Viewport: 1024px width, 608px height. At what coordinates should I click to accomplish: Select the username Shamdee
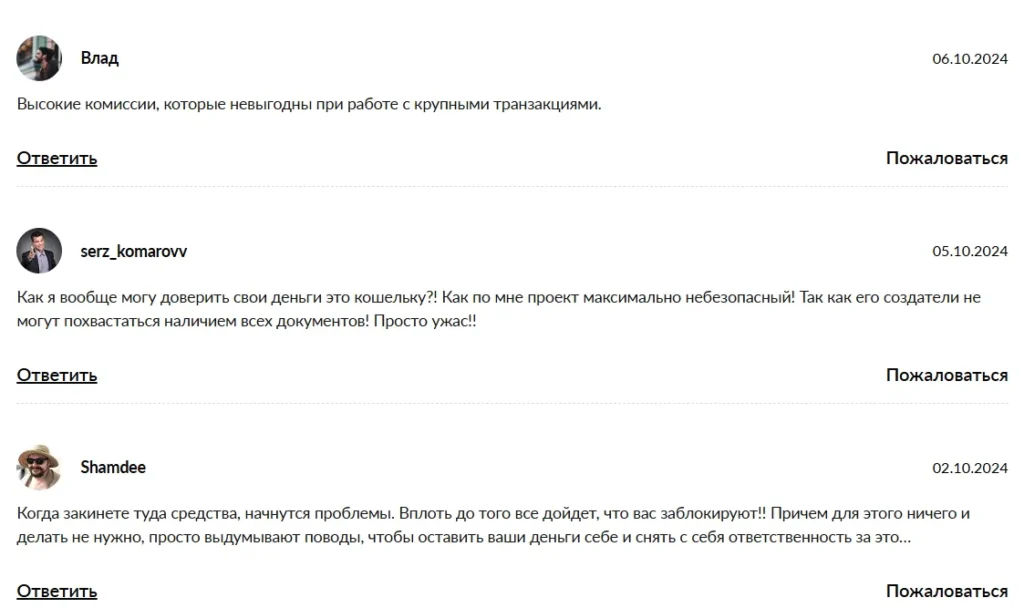[113, 467]
